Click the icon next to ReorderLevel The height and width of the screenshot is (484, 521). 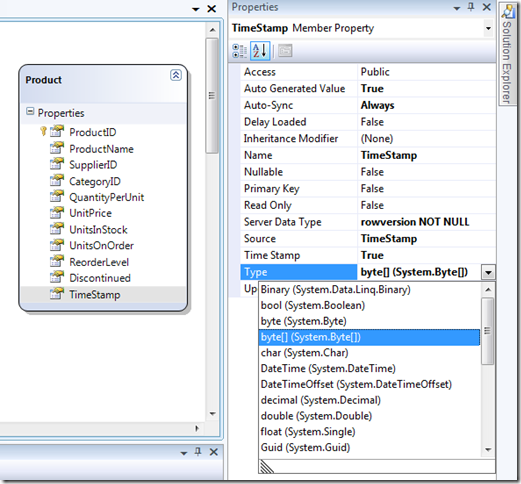[x=57, y=261]
